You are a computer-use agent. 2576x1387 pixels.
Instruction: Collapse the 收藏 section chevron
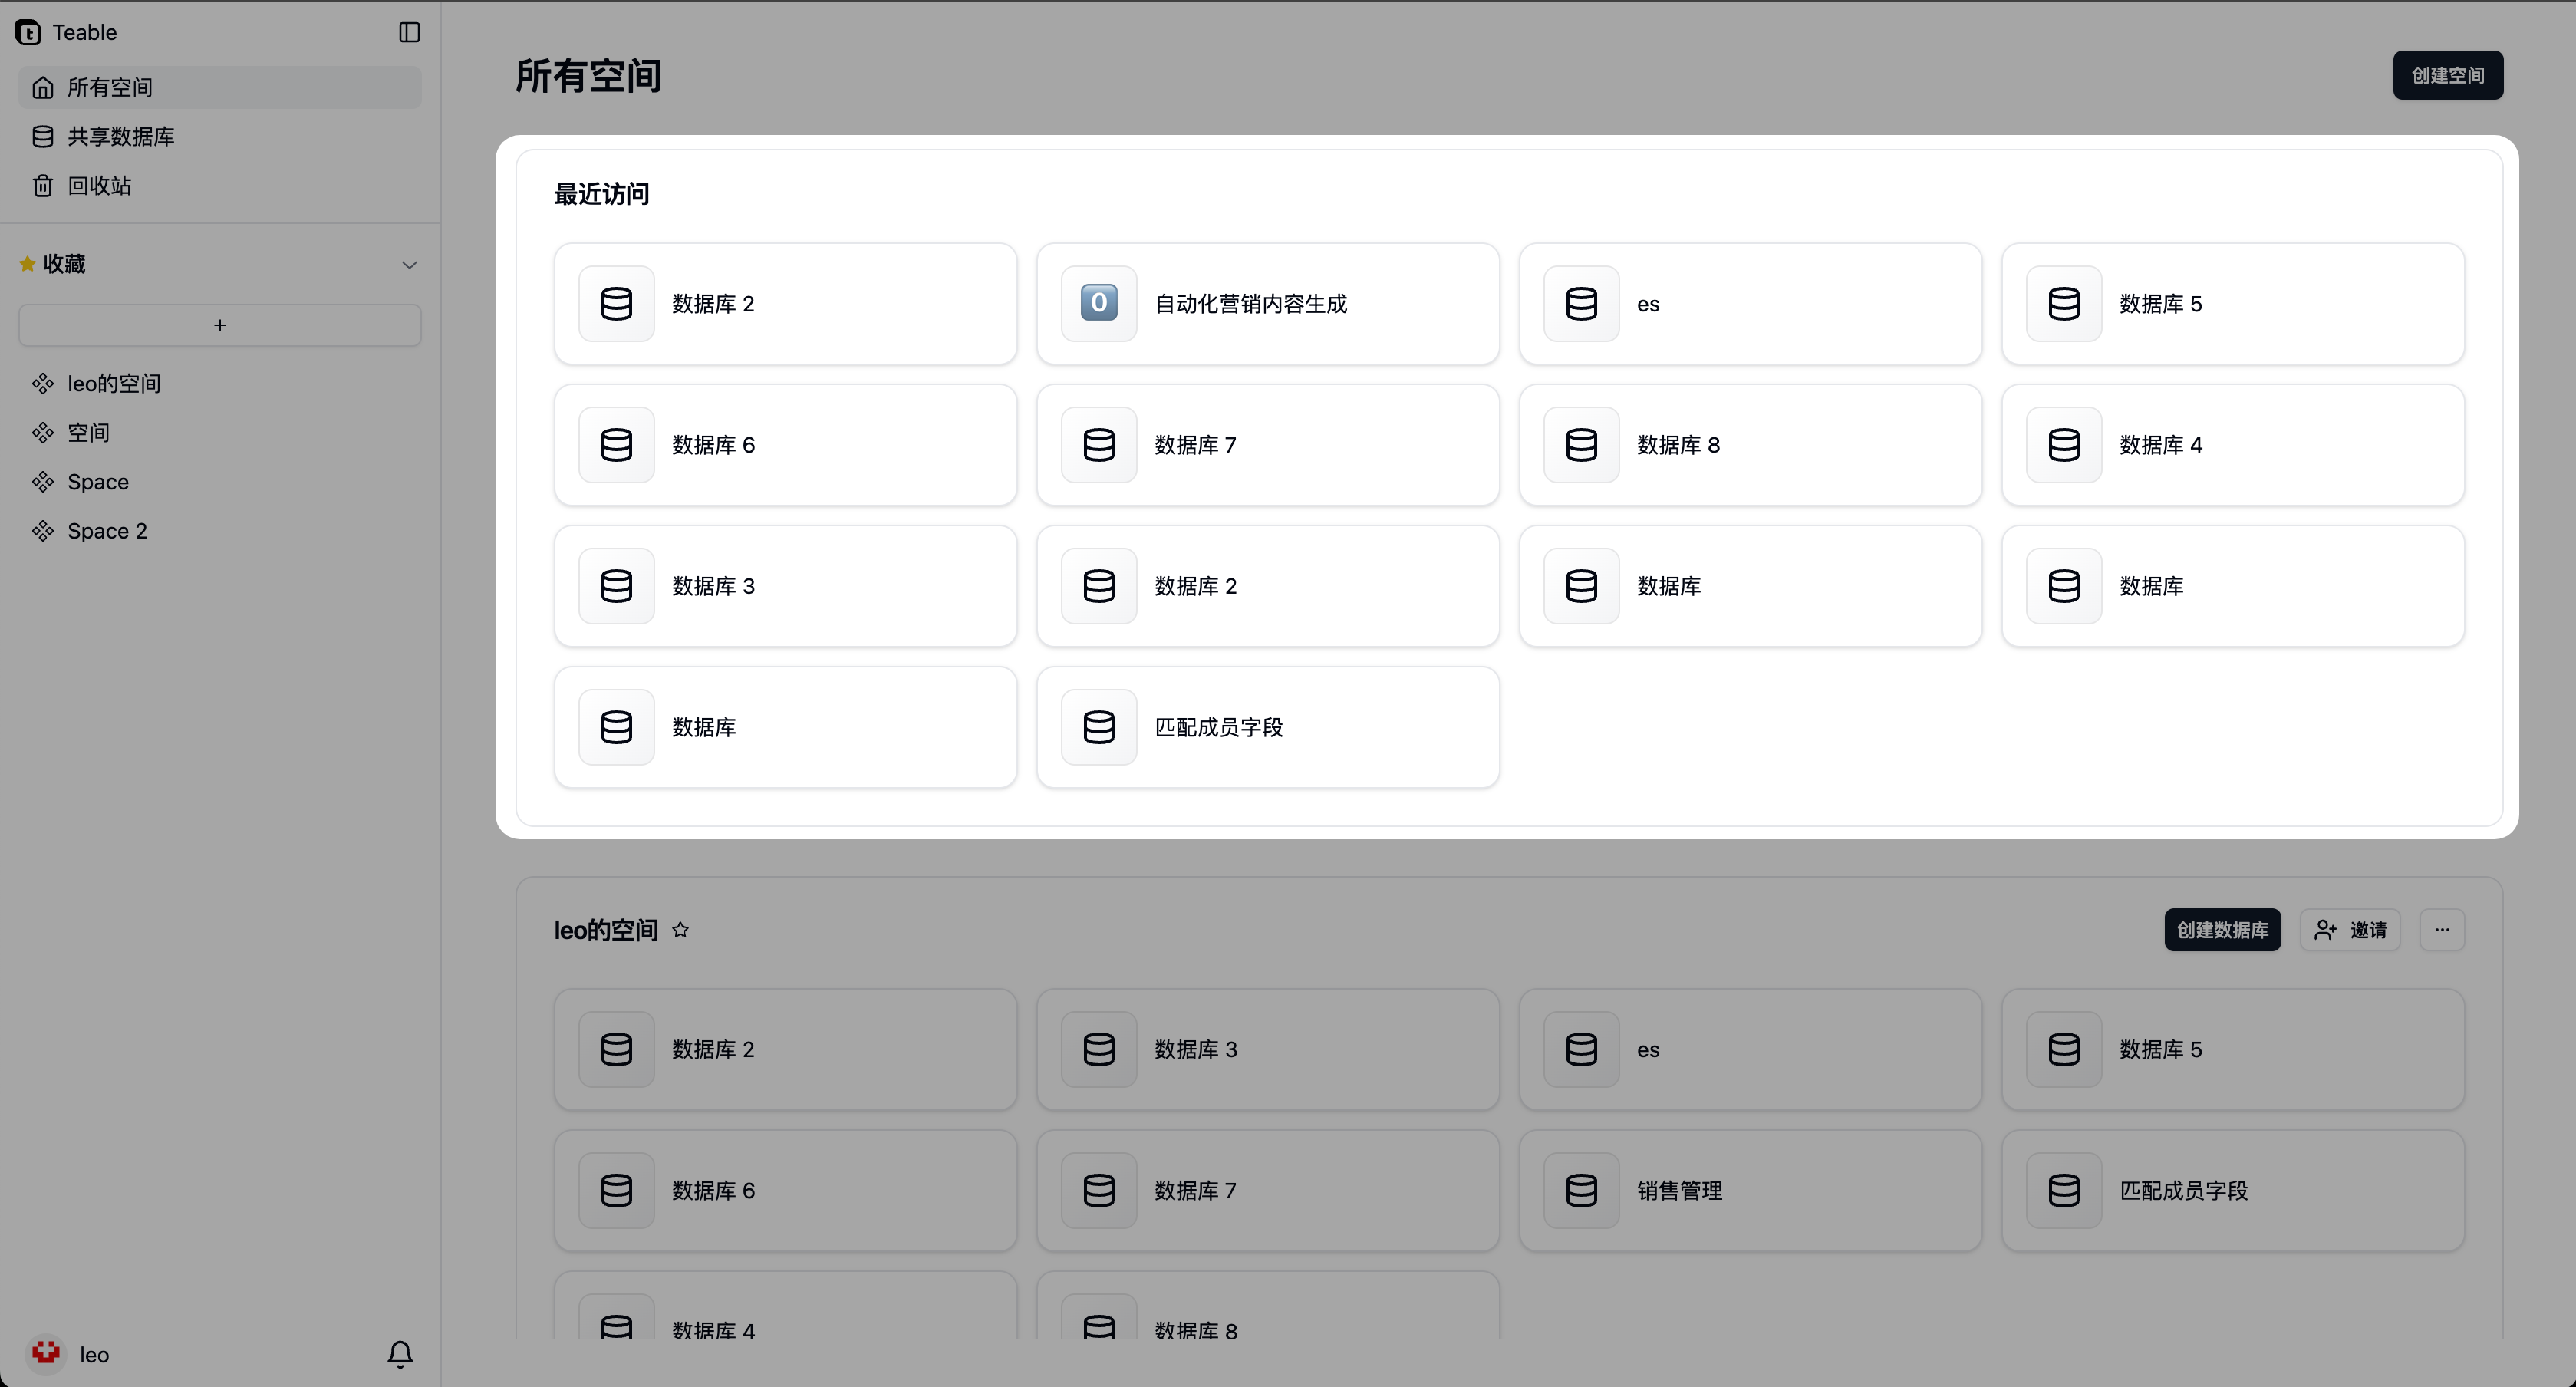(x=409, y=264)
